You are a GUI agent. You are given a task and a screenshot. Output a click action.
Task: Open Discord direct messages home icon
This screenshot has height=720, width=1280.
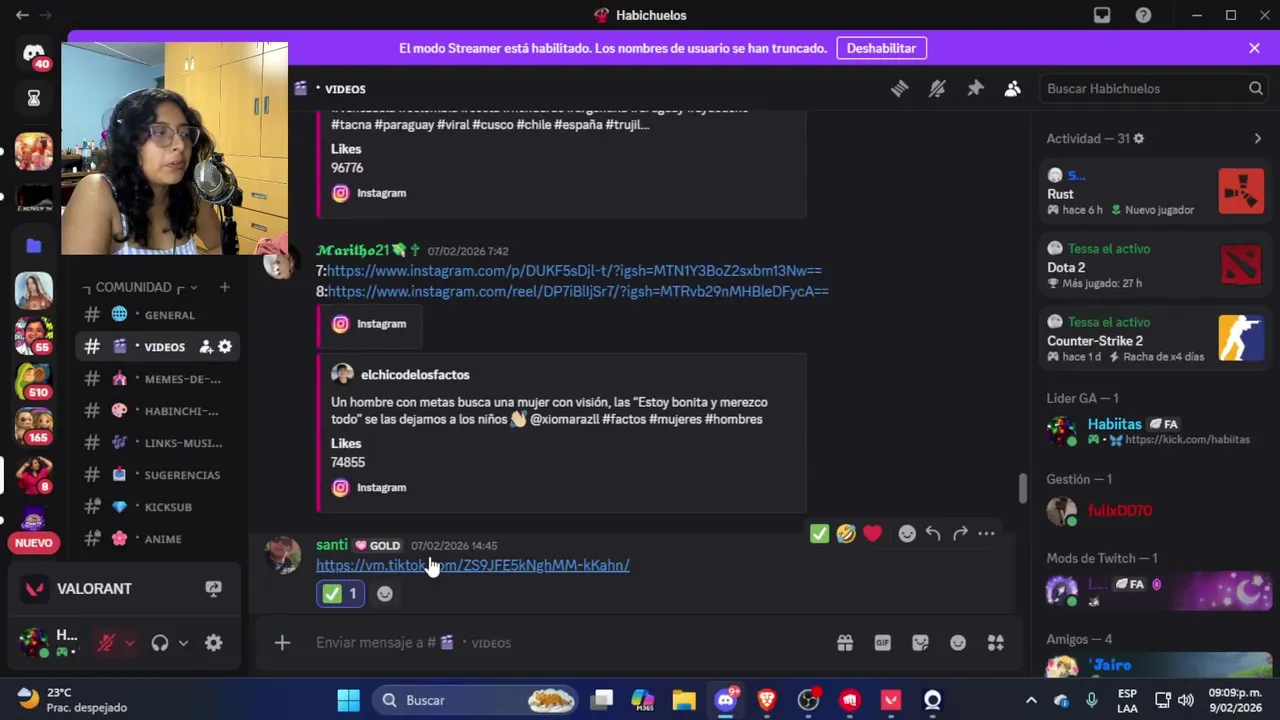tap(33, 55)
